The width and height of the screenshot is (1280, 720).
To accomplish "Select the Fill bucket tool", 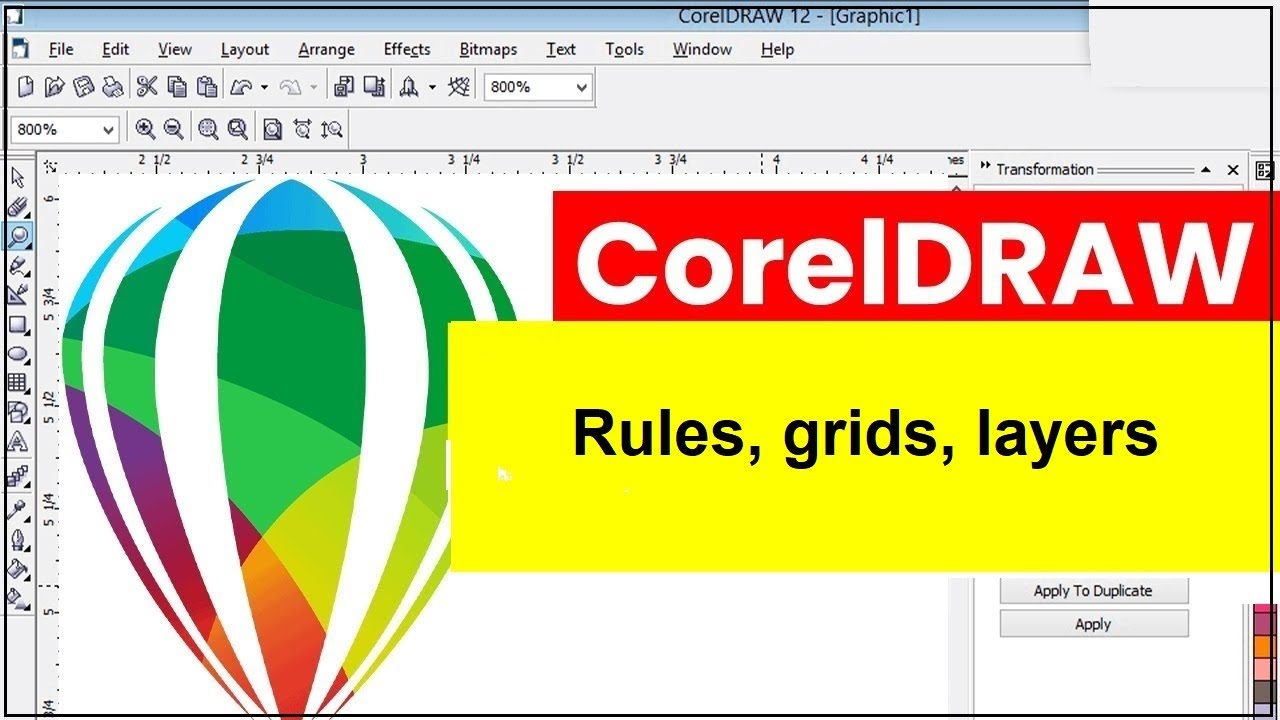I will coord(18,569).
